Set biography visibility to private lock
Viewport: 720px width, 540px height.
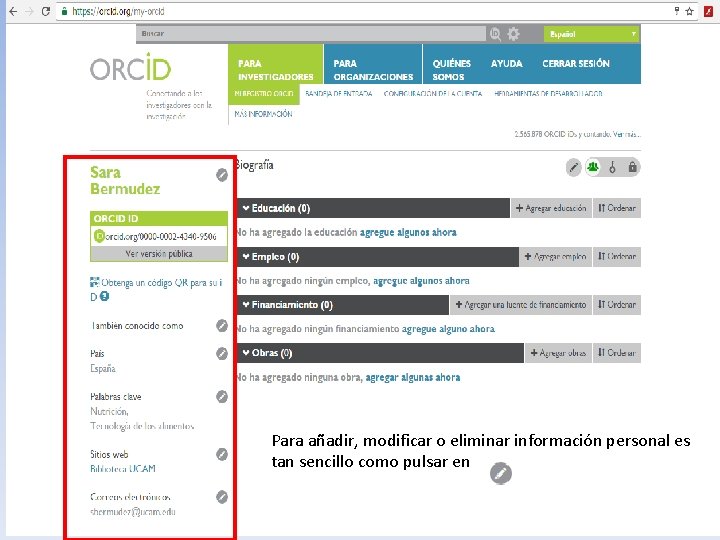(x=632, y=167)
